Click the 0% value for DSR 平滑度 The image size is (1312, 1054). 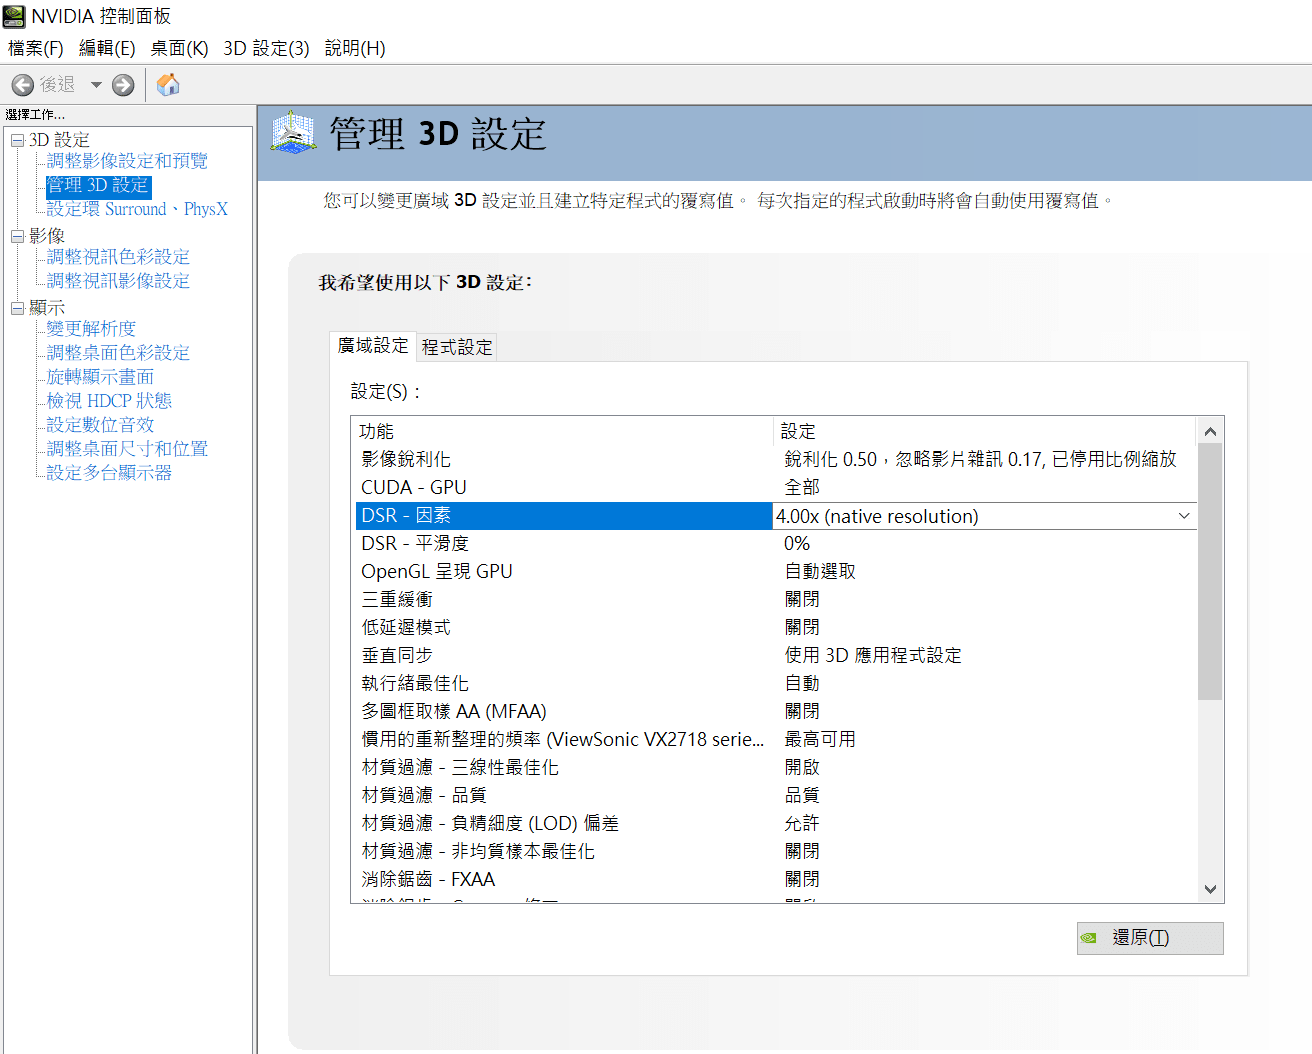[797, 543]
